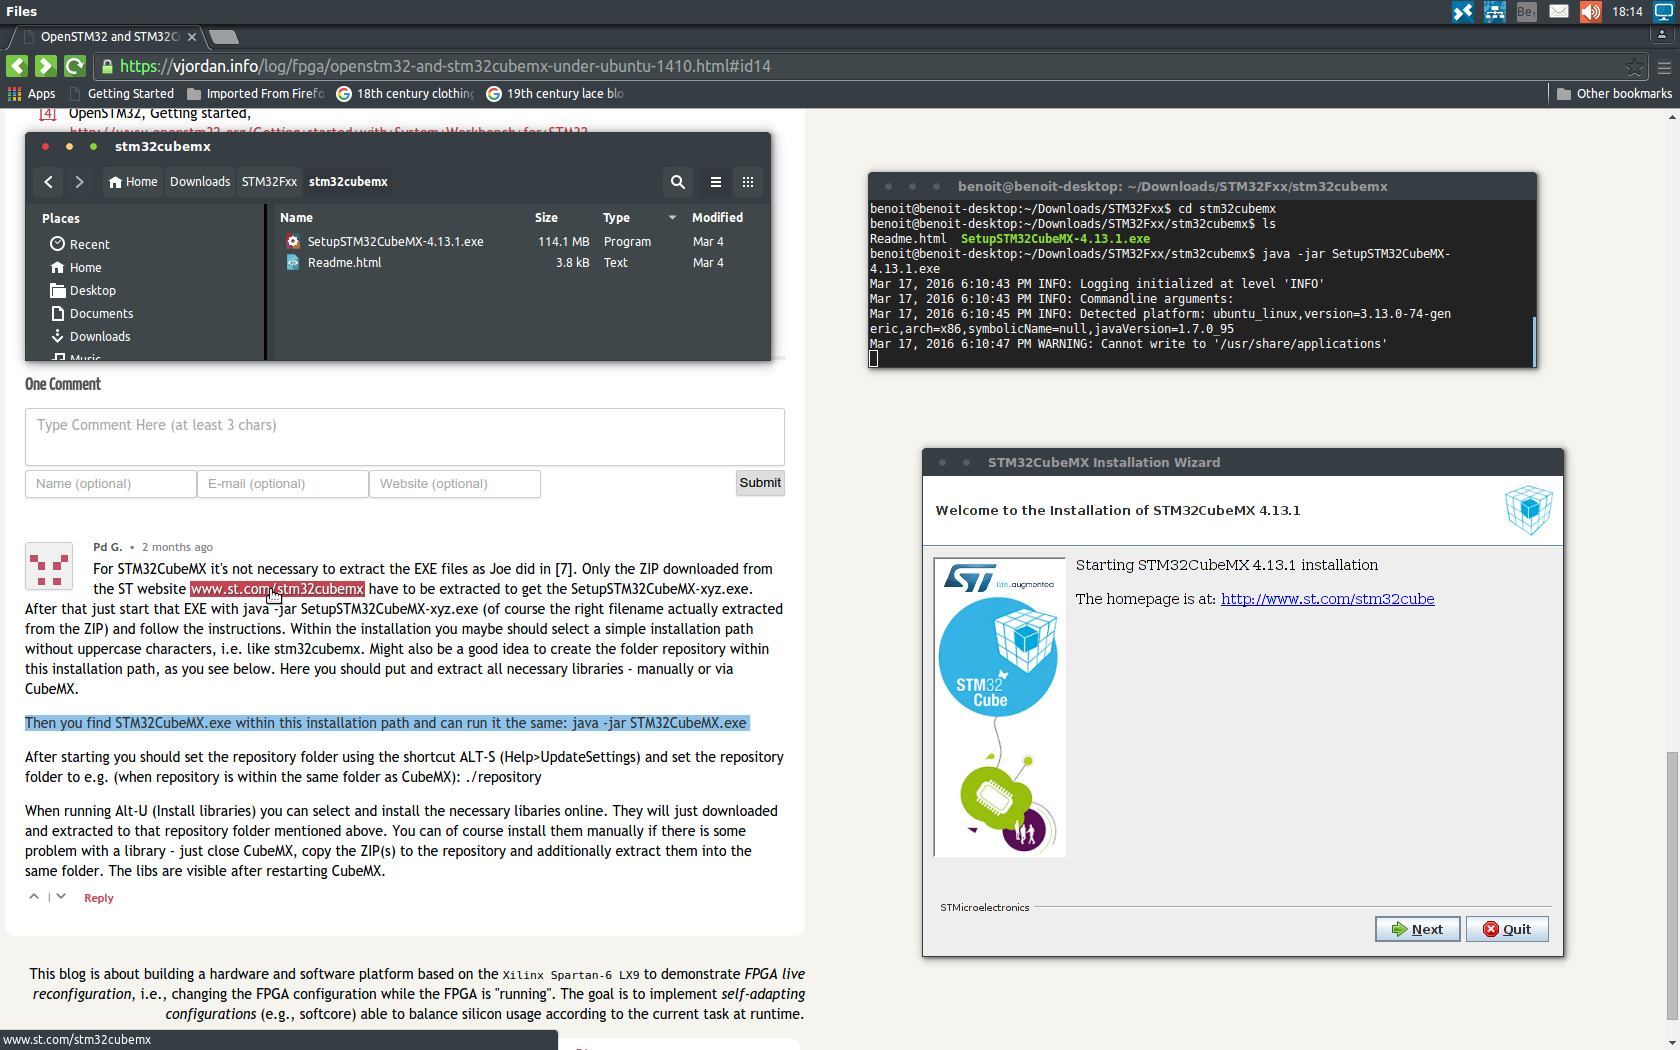Viewport: 1680px width, 1050px height.
Task: Switch to the OpenSTM32 and STM32Cube tab
Action: point(108,37)
